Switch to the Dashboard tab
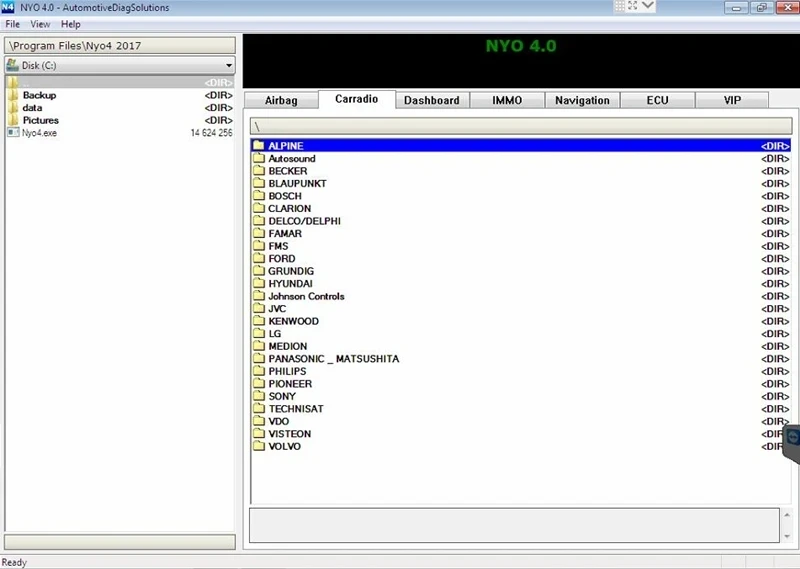Viewport: 800px width, 569px height. [x=432, y=100]
